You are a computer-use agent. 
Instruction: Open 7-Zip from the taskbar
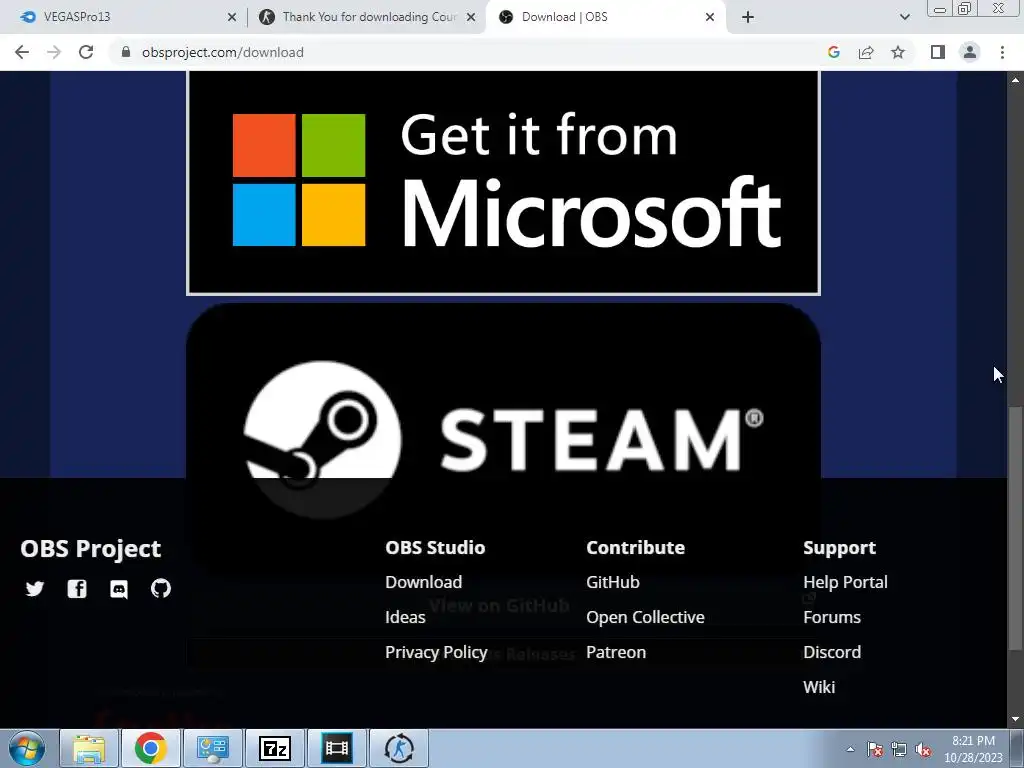point(275,748)
